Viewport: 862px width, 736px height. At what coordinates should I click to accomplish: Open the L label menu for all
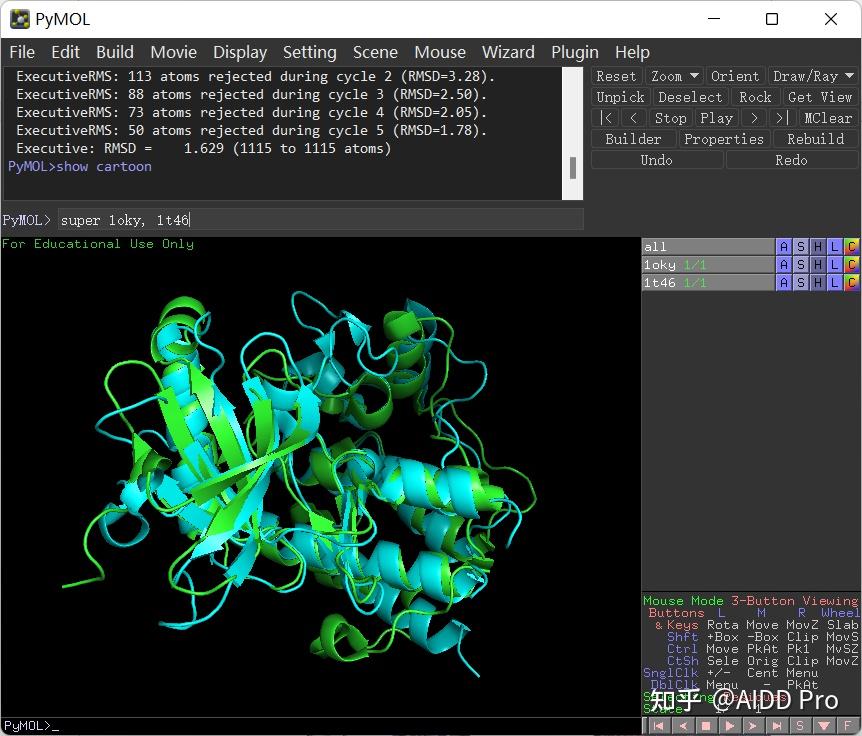pyautogui.click(x=835, y=247)
